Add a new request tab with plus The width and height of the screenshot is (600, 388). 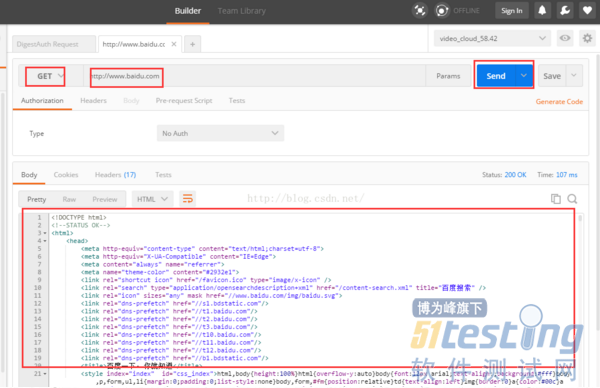[x=192, y=44]
